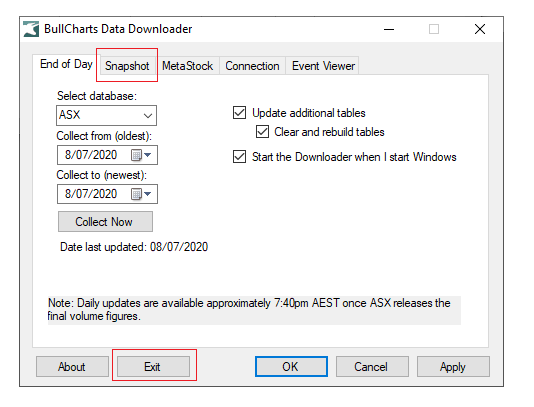This screenshot has width=534, height=407.
Task: Select the Date last updated text
Action: point(134,247)
